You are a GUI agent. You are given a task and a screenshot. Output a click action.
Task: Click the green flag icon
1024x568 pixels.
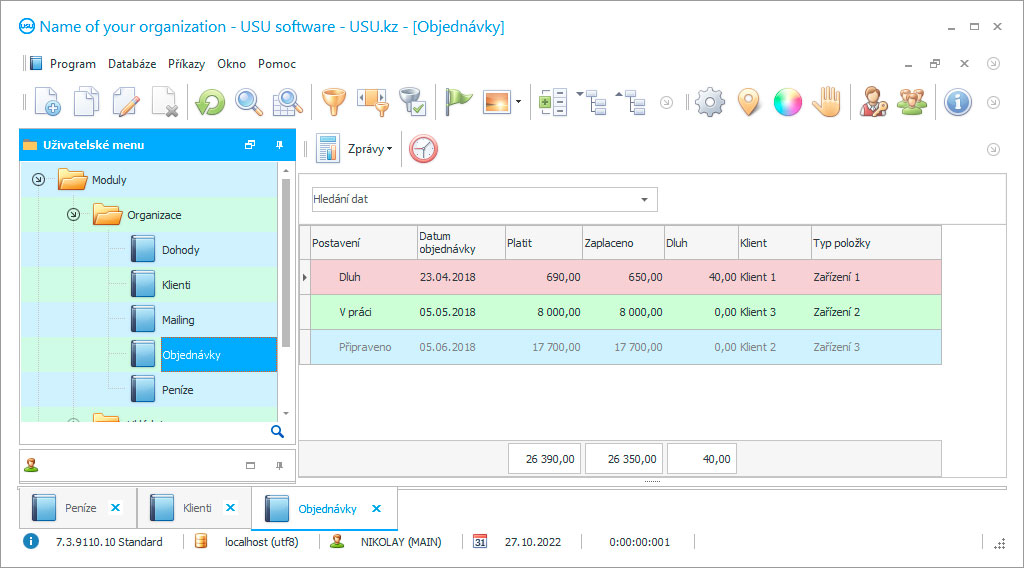pos(458,102)
